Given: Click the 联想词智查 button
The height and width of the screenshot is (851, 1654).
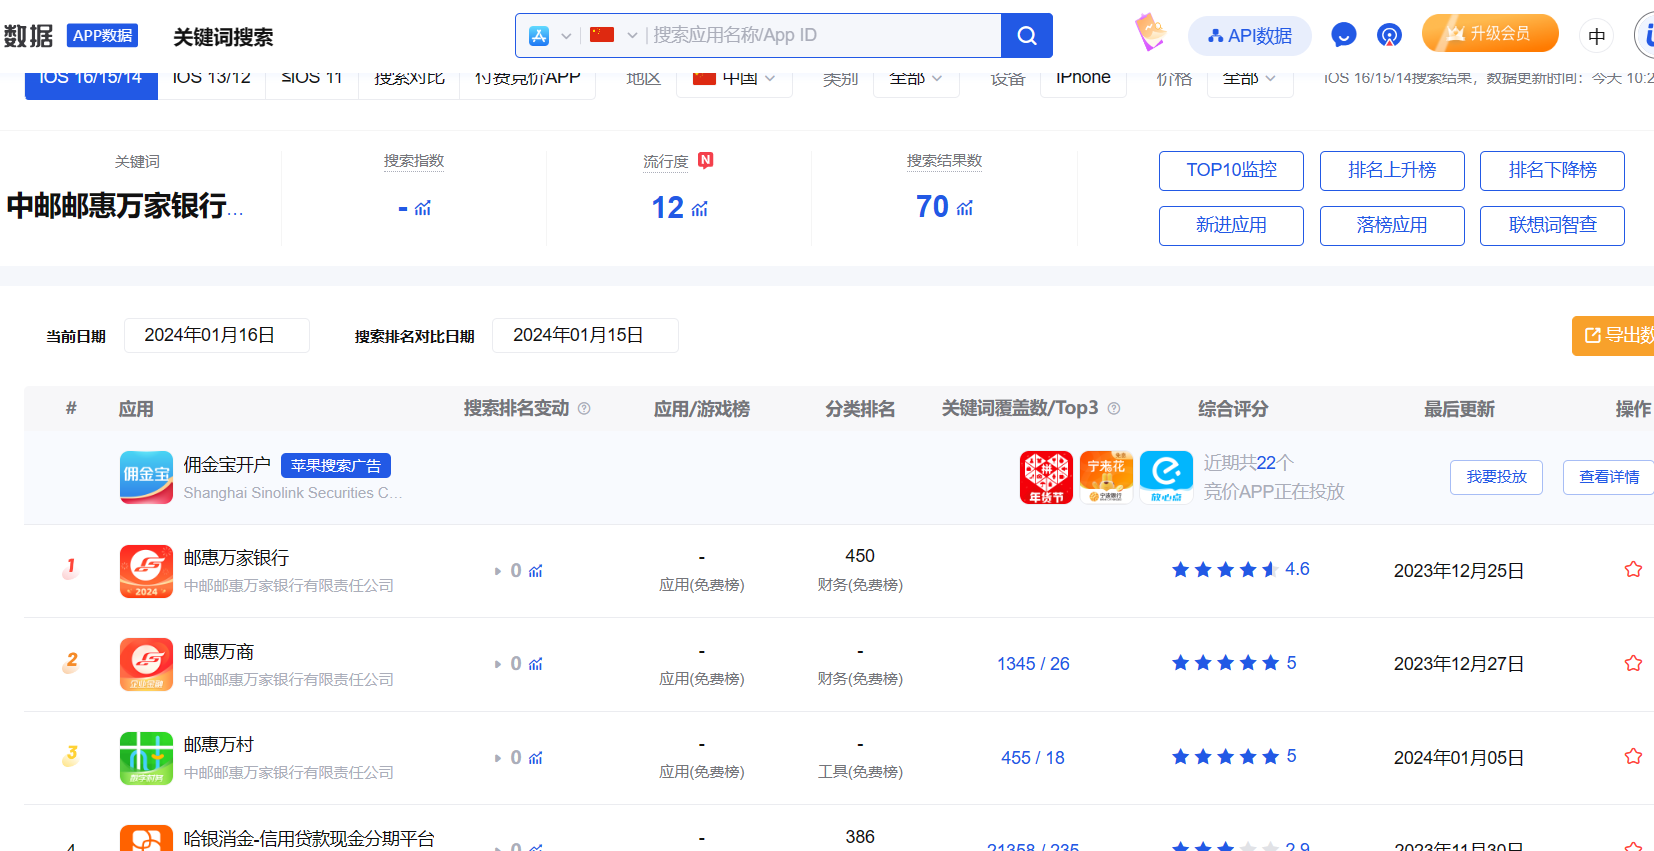Looking at the screenshot, I should pyautogui.click(x=1552, y=225).
